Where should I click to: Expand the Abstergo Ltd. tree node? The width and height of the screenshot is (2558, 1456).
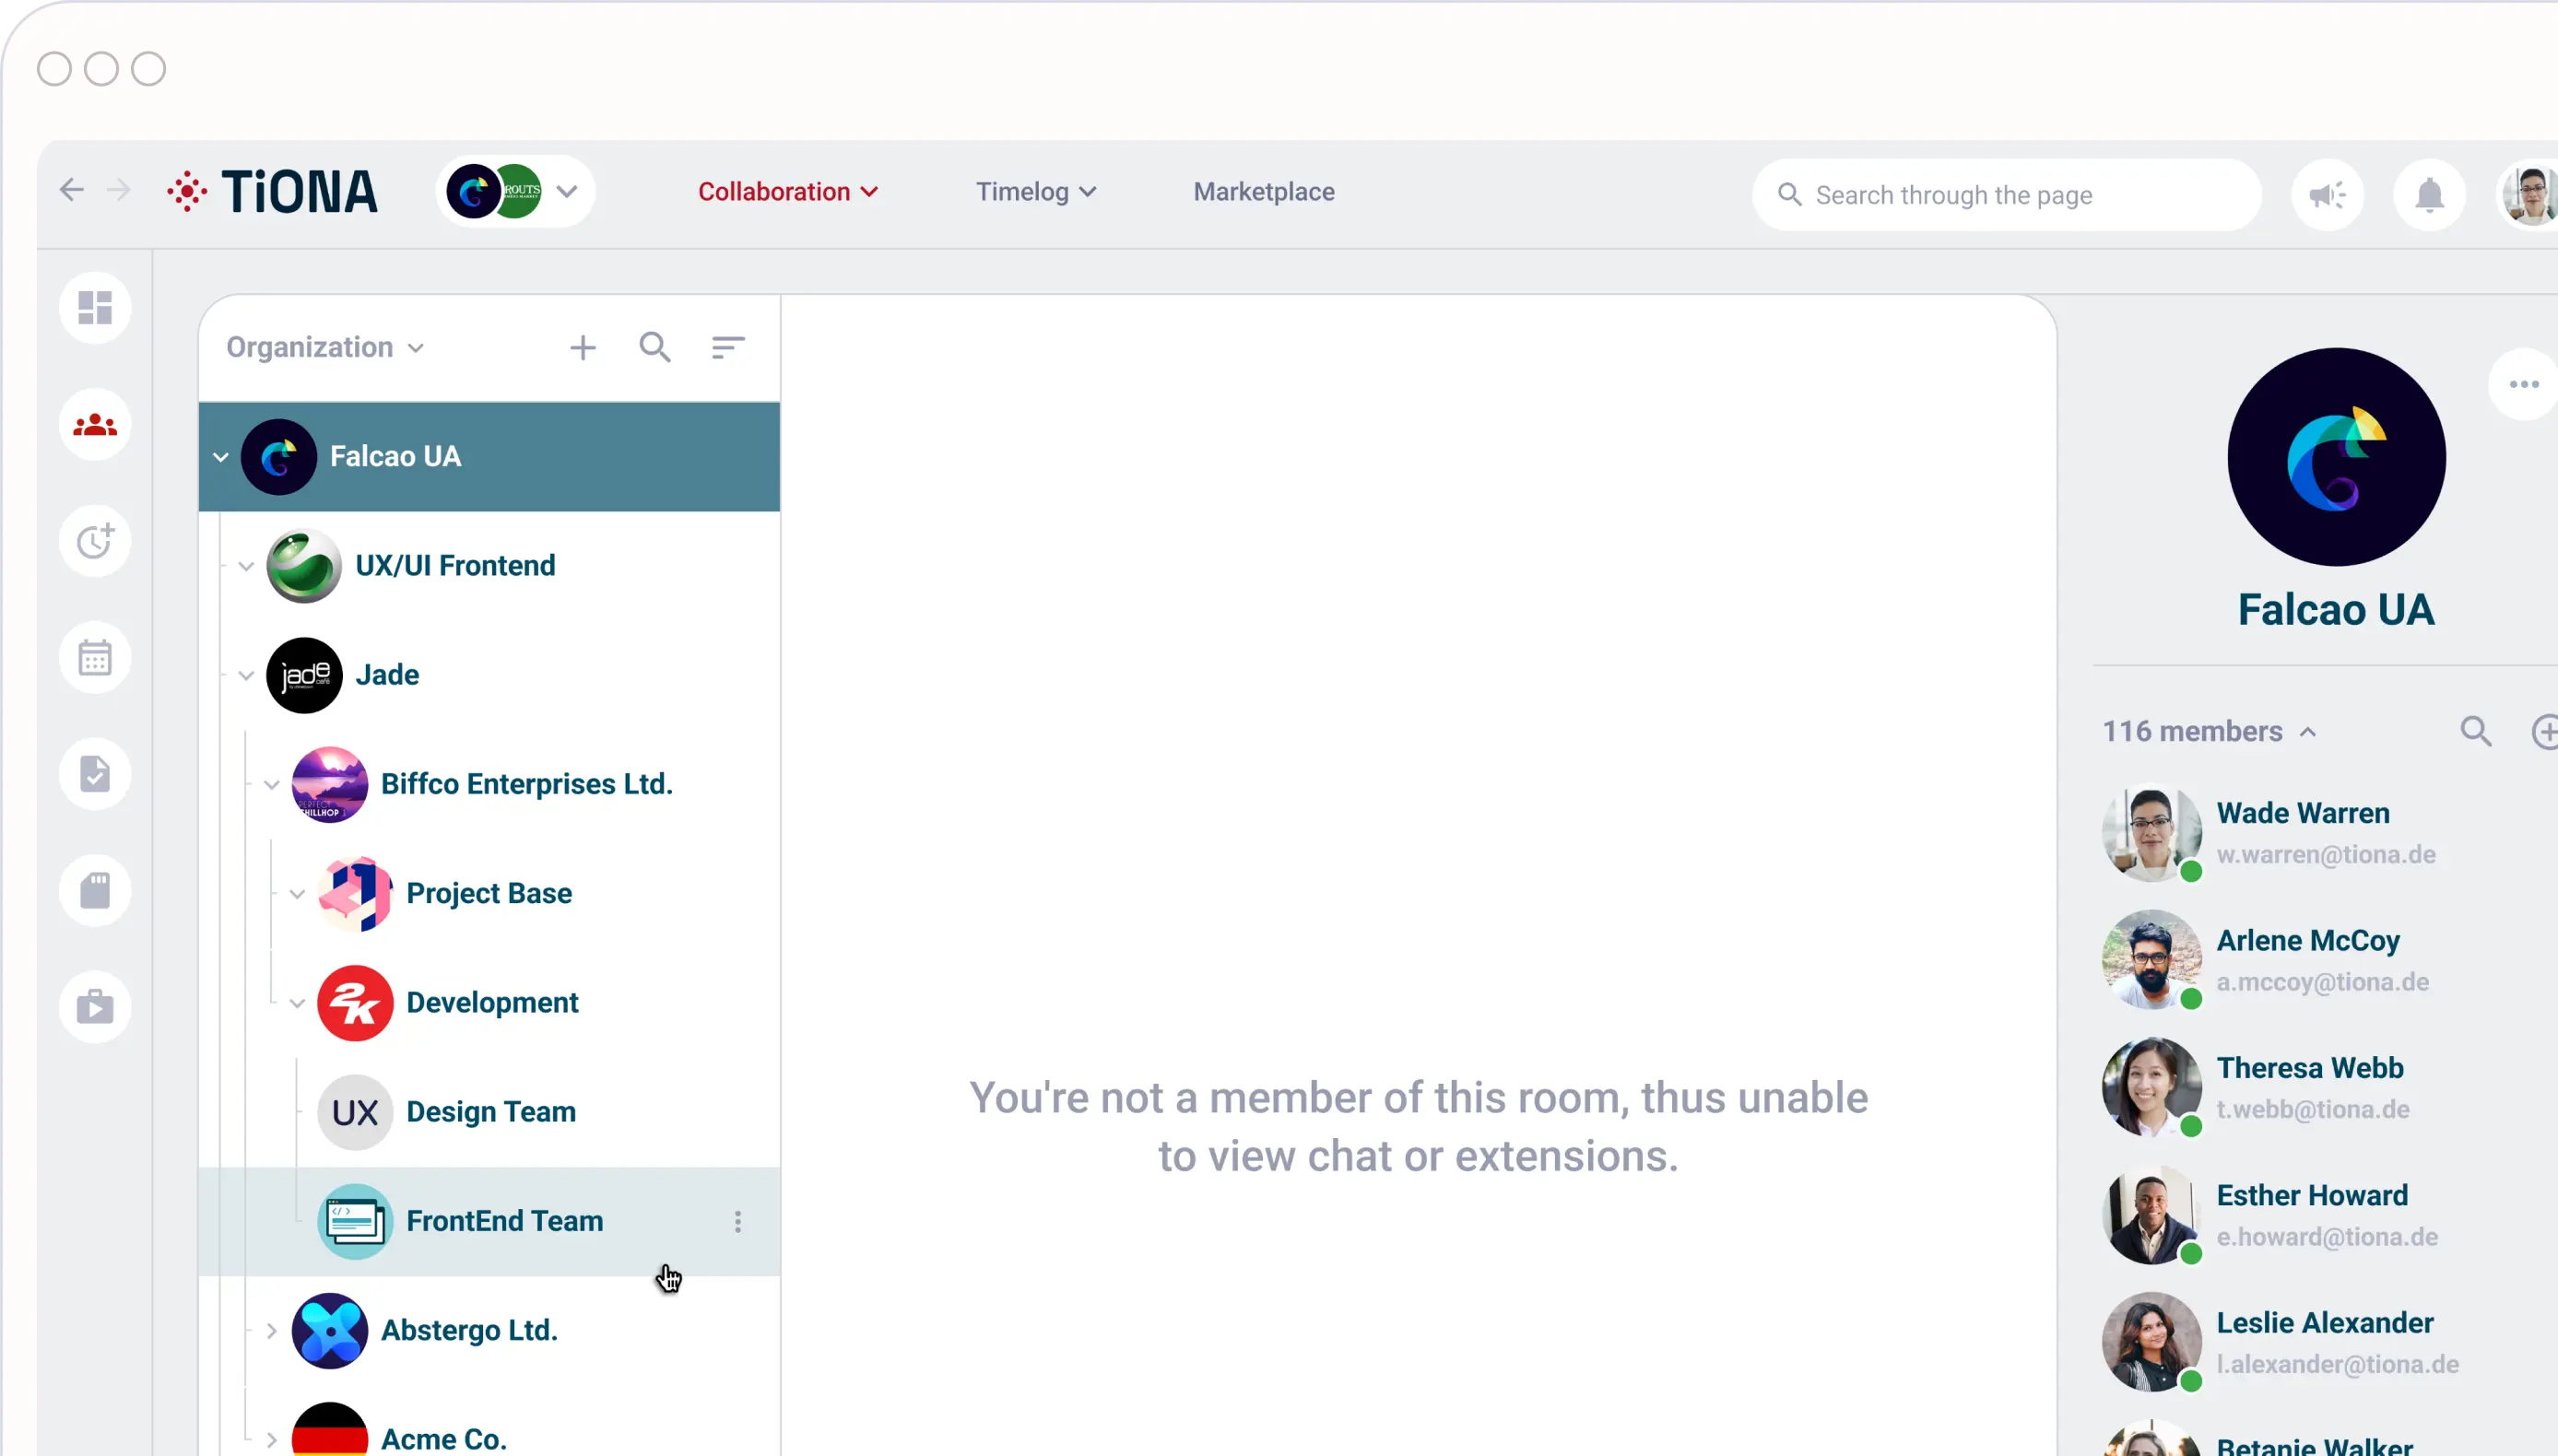click(x=271, y=1331)
